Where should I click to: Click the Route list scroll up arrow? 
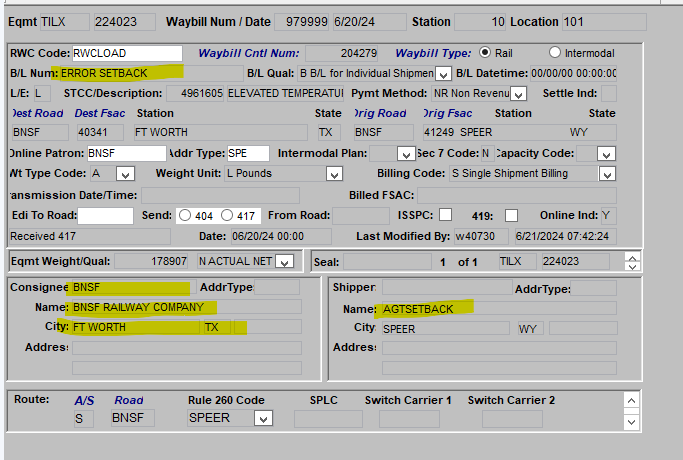pyautogui.click(x=632, y=400)
